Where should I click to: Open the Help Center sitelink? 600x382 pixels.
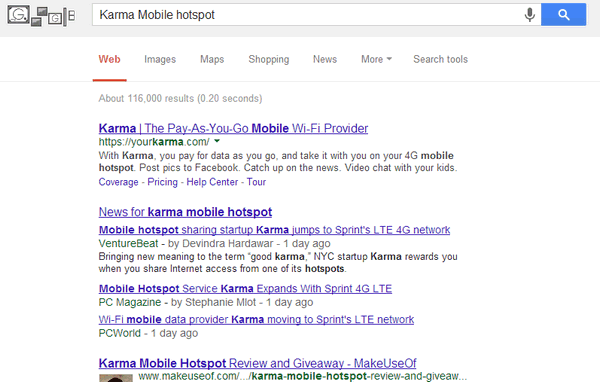click(212, 182)
